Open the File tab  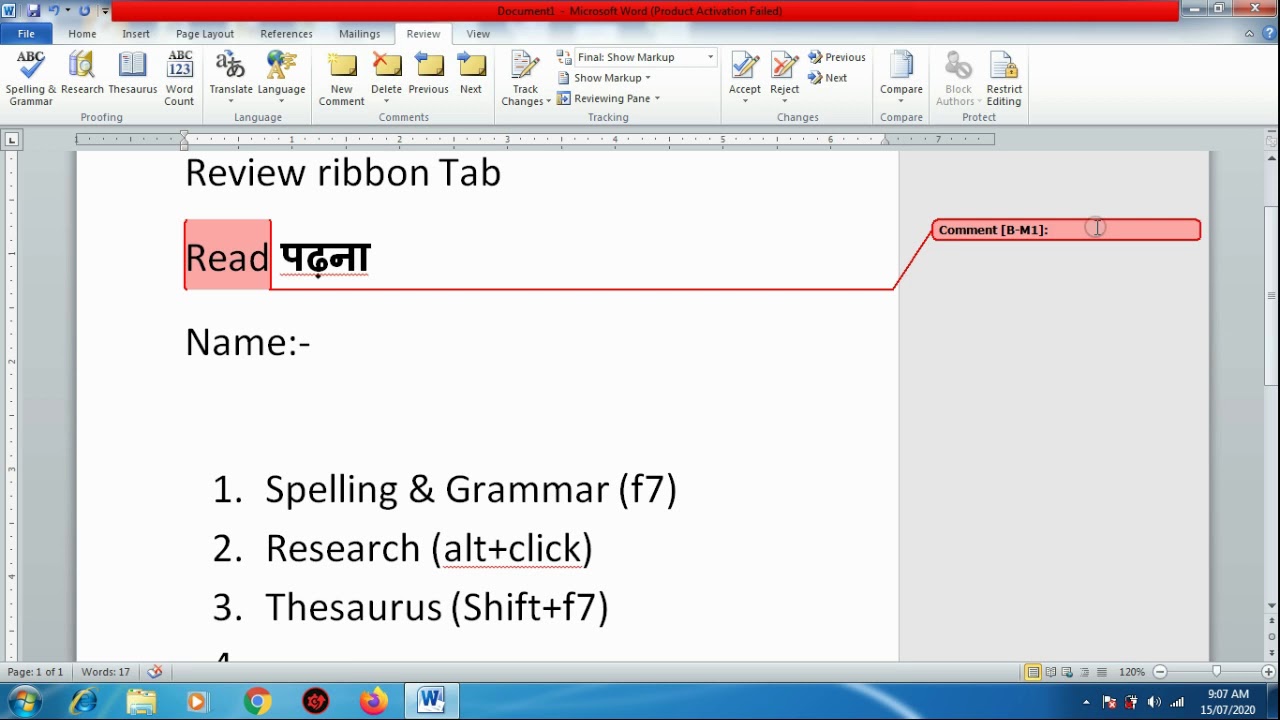pos(26,34)
